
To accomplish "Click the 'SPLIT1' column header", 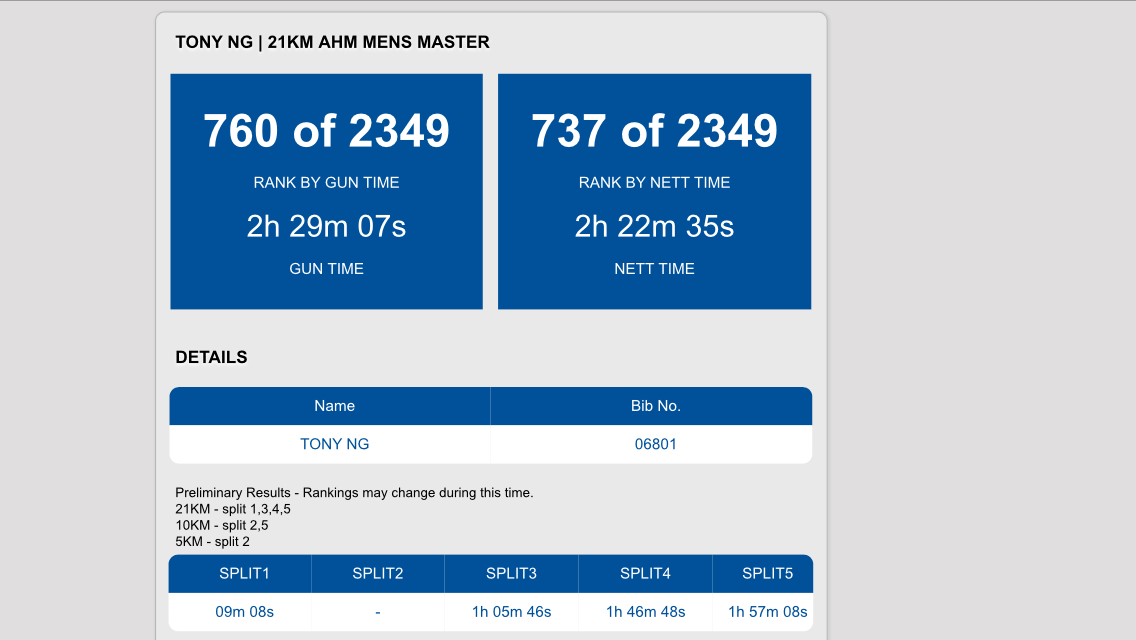I will [241, 574].
